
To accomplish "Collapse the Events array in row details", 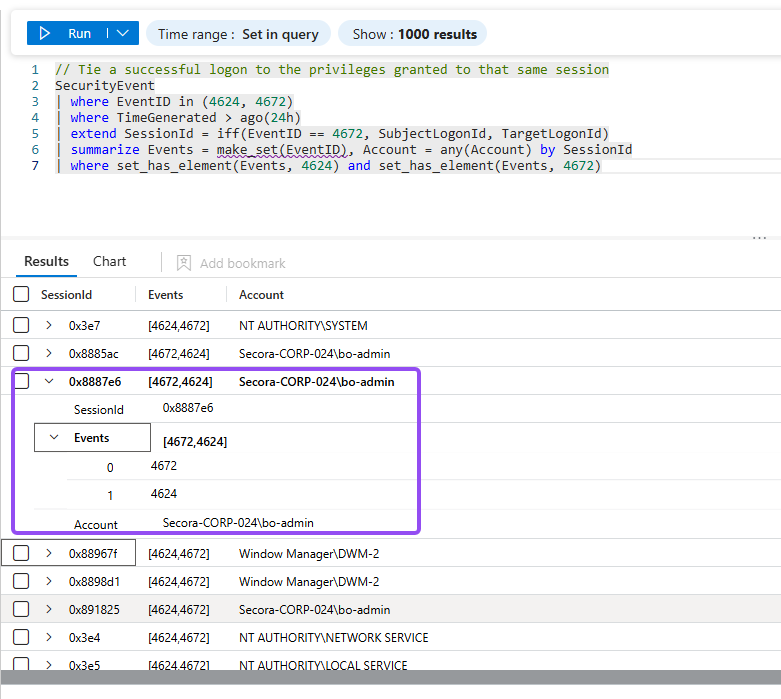I will click(x=54, y=437).
